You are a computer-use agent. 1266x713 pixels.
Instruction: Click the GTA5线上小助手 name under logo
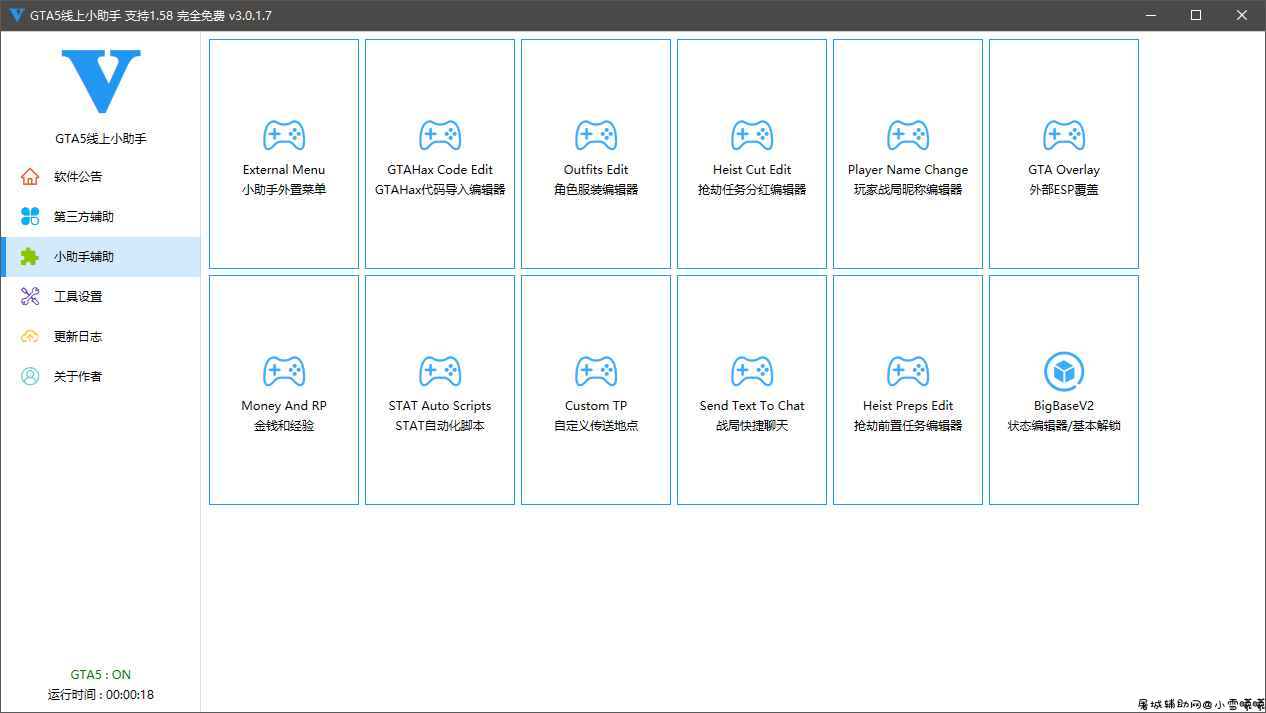101,139
